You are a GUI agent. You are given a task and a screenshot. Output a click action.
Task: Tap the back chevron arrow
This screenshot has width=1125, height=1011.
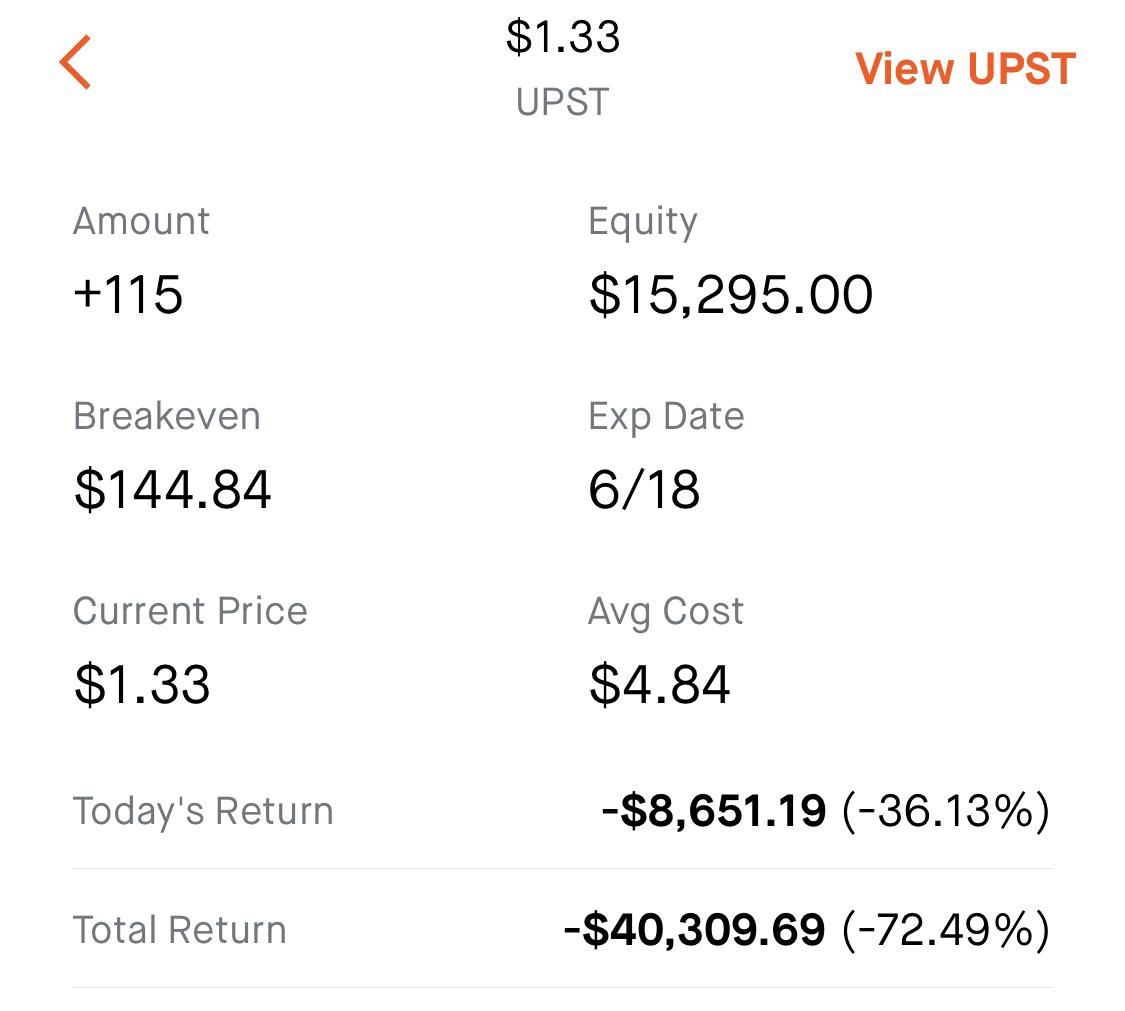[x=77, y=65]
